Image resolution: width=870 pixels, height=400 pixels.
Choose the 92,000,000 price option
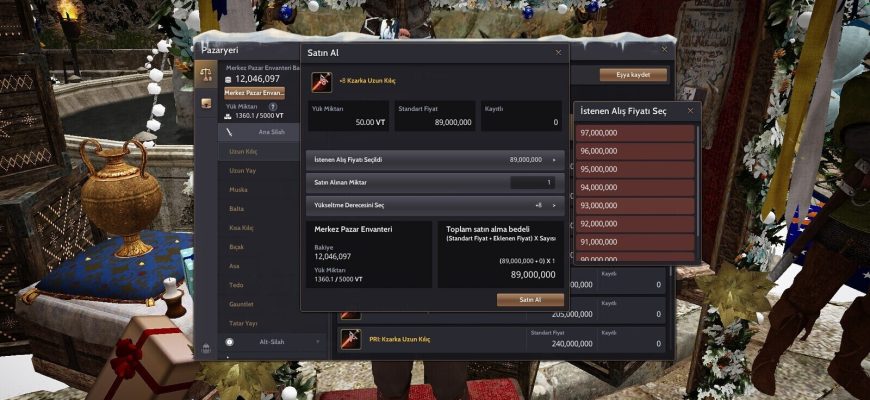(x=635, y=224)
